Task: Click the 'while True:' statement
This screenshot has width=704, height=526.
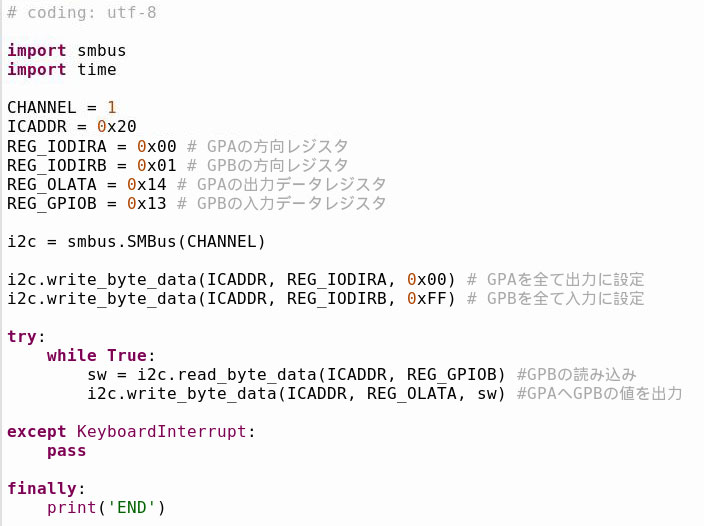Action: [97, 356]
